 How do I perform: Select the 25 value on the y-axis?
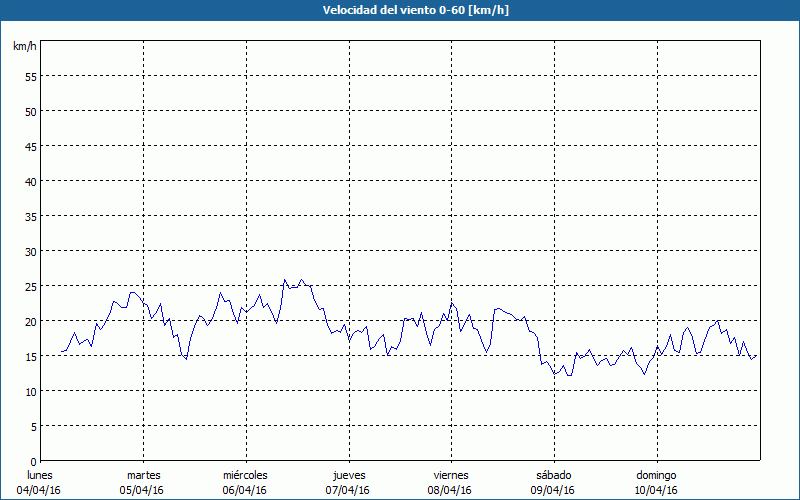(30, 287)
